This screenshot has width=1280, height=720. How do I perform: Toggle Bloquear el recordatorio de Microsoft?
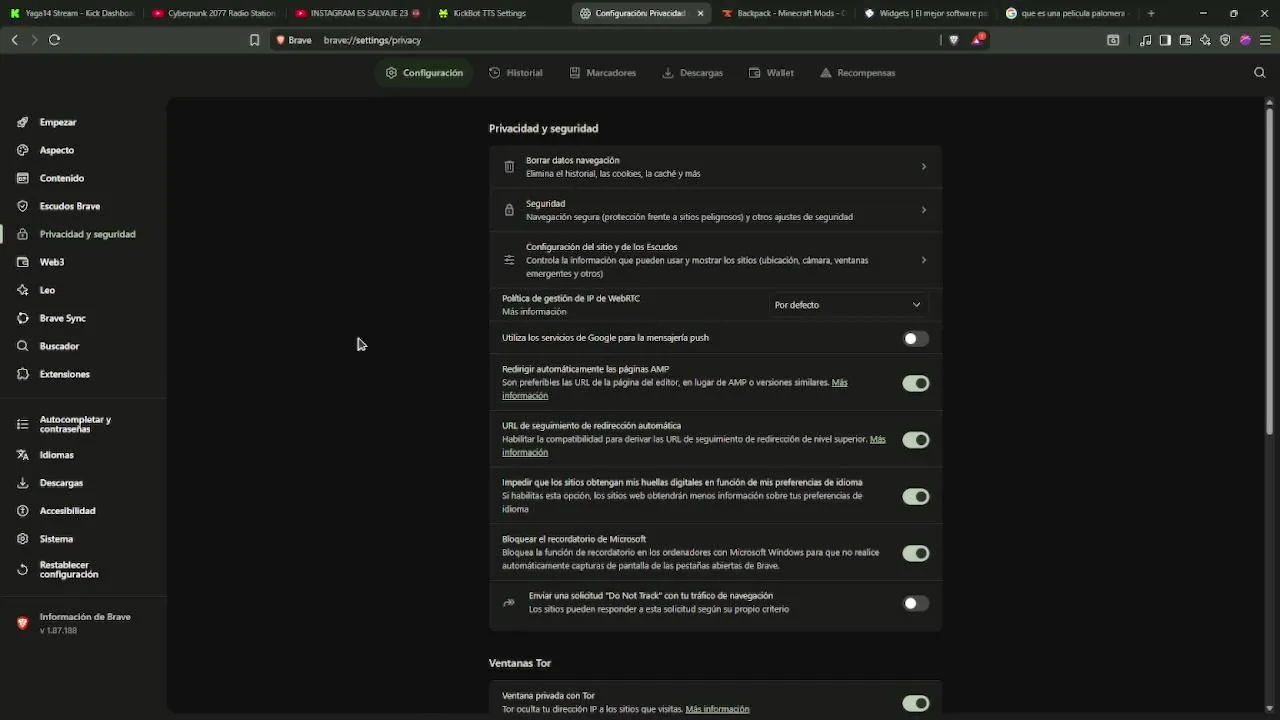click(915, 553)
